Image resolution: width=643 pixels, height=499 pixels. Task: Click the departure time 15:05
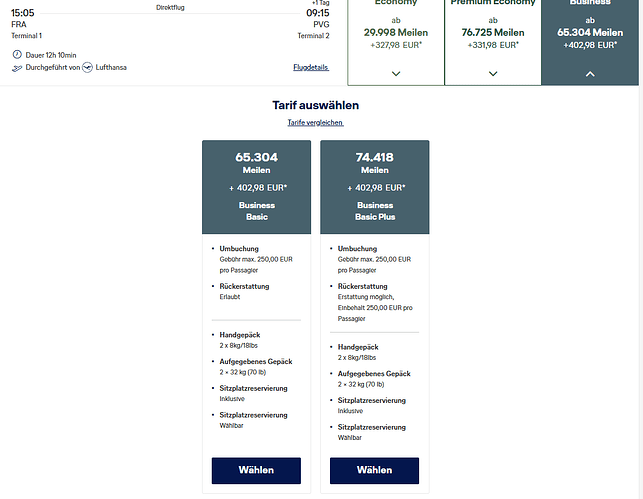tap(23, 13)
